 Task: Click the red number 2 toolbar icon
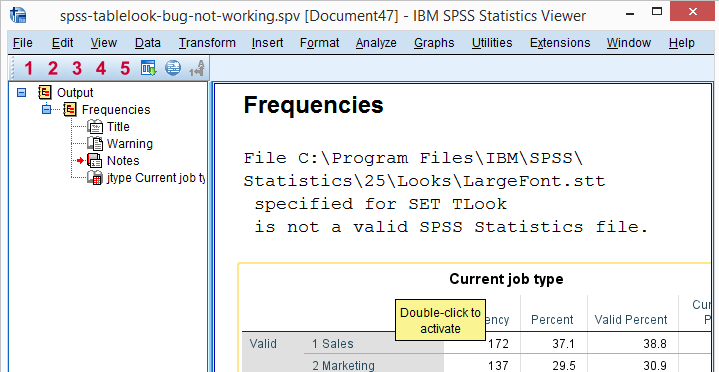[x=53, y=69]
